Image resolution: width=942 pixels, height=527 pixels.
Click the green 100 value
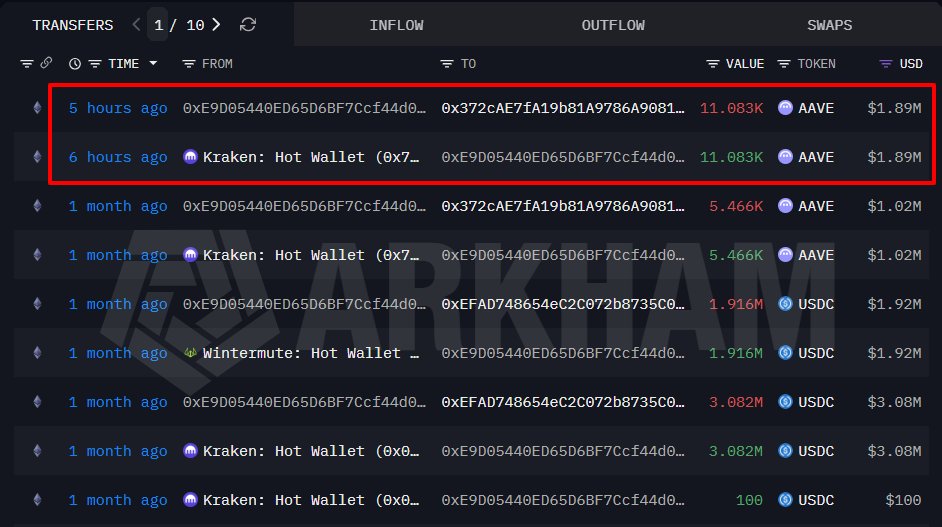pos(749,500)
